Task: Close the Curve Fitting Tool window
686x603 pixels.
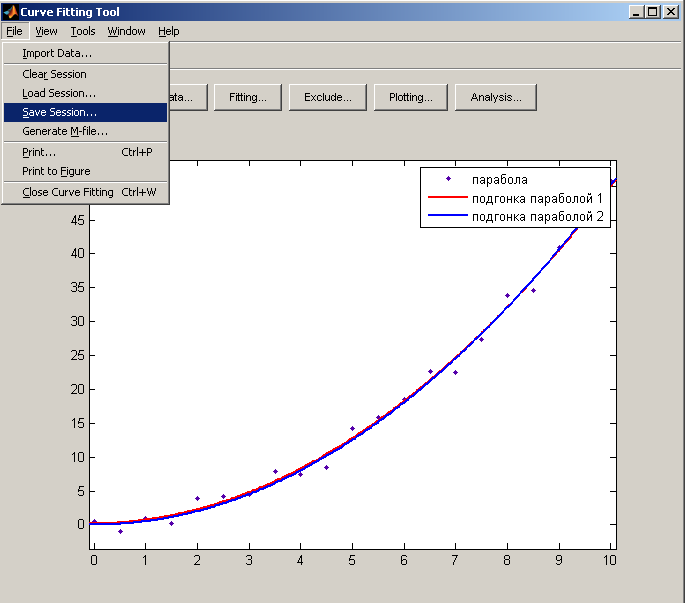Action: 671,12
